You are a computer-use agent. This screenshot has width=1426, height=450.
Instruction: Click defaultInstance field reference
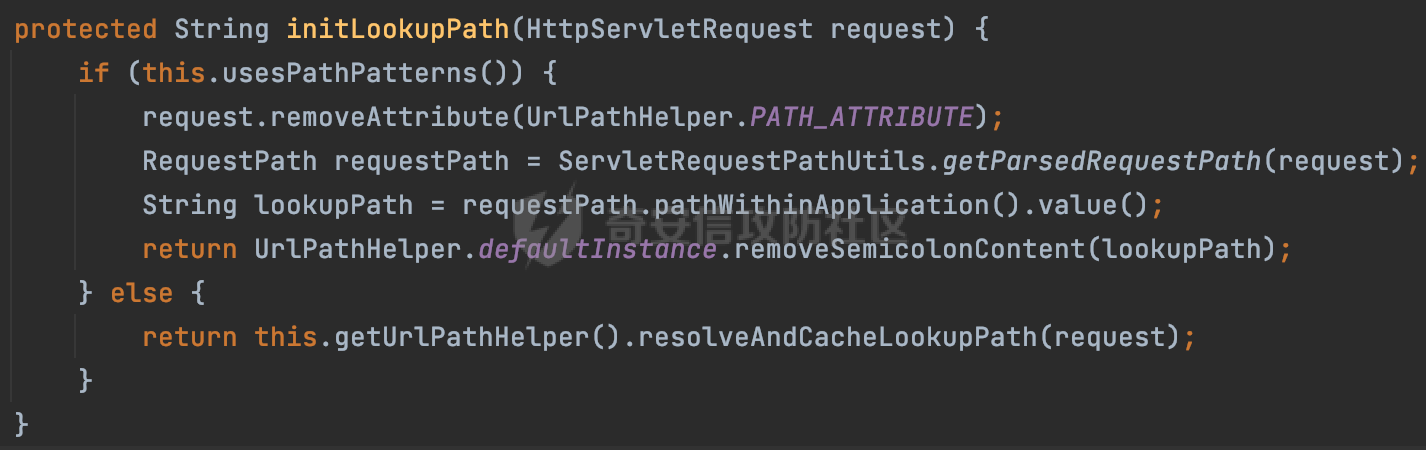point(598,249)
